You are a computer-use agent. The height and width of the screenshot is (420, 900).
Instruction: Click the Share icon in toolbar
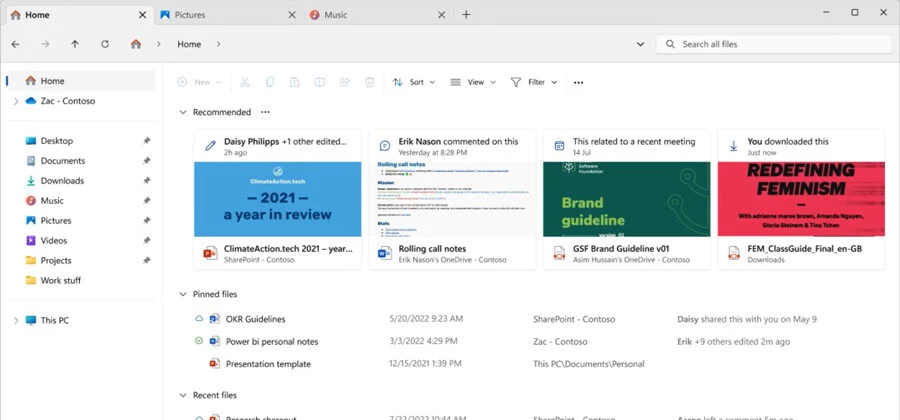point(345,82)
